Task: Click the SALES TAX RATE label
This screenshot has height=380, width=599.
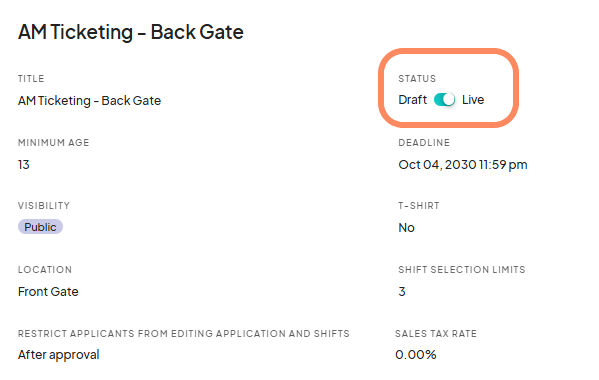Action: click(x=436, y=334)
